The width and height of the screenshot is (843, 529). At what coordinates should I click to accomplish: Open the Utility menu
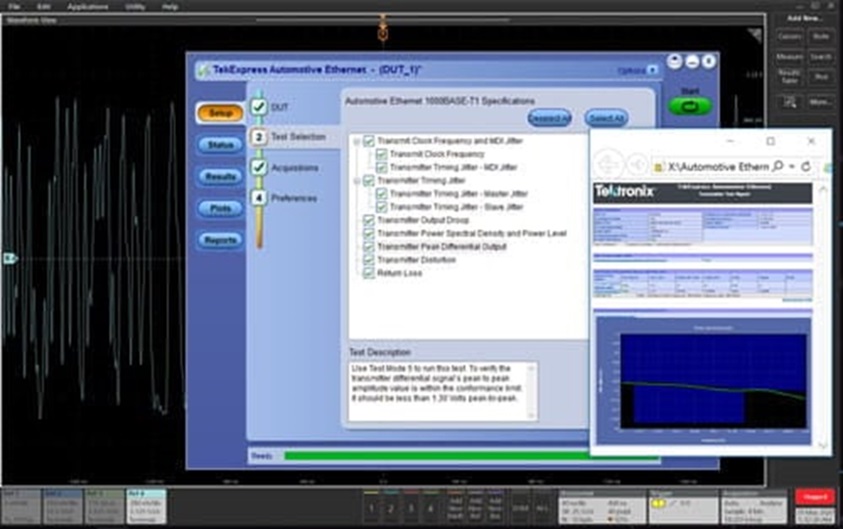135,6
